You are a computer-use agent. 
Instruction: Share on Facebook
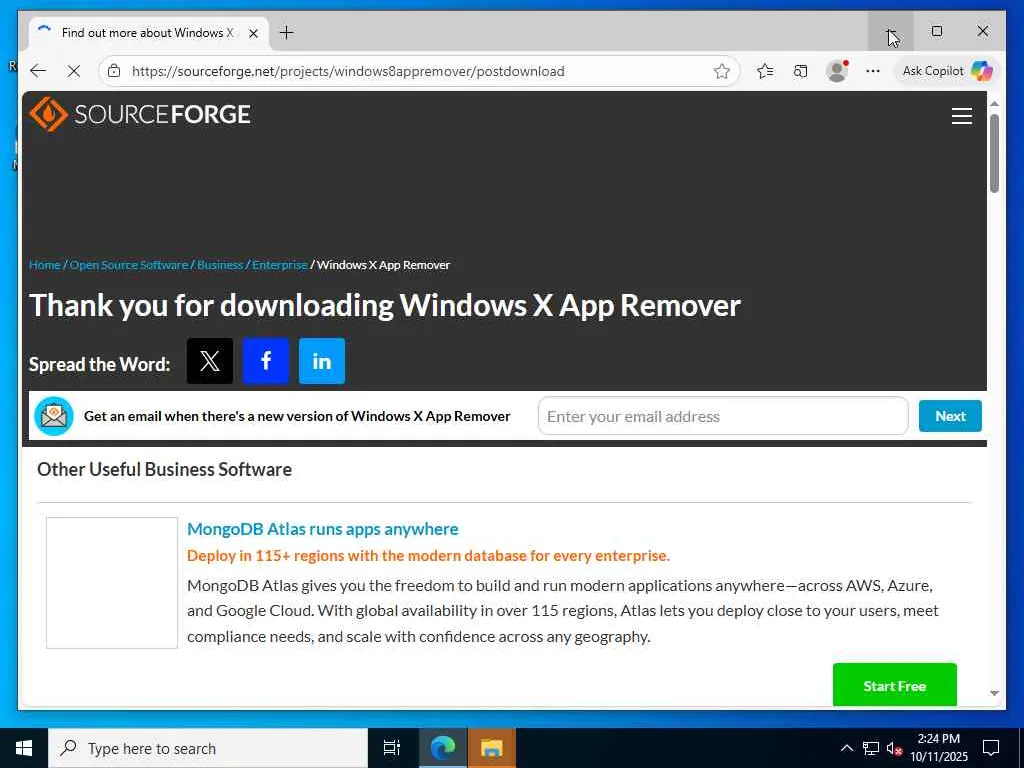266,361
